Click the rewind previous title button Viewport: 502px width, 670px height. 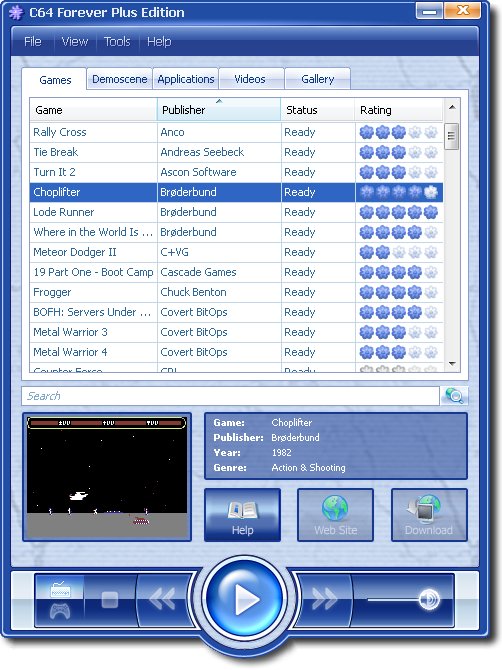coord(162,599)
